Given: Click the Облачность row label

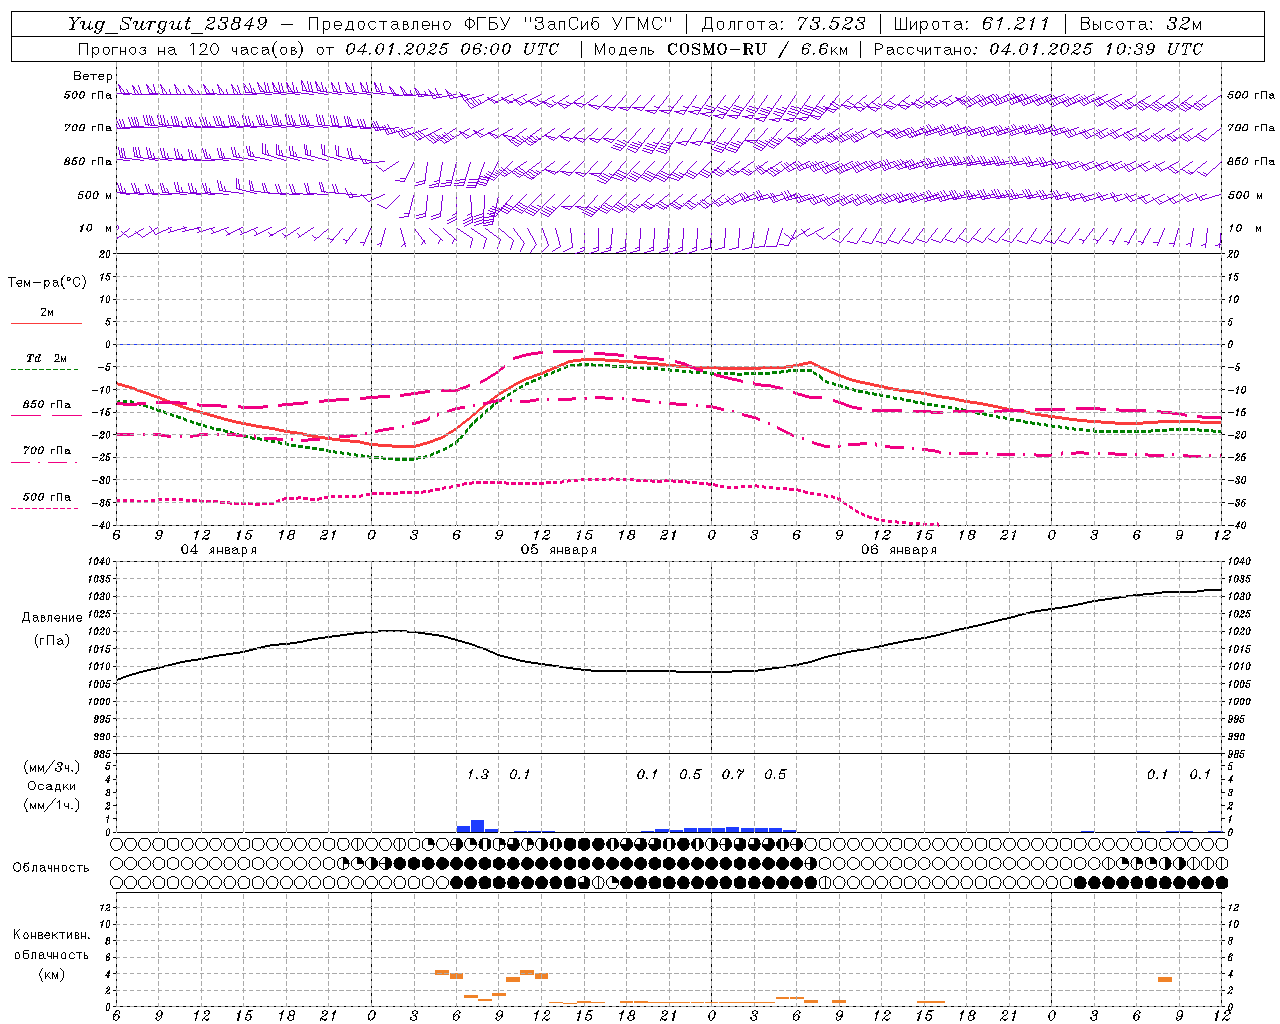Looking at the screenshot, I should coord(51,867).
